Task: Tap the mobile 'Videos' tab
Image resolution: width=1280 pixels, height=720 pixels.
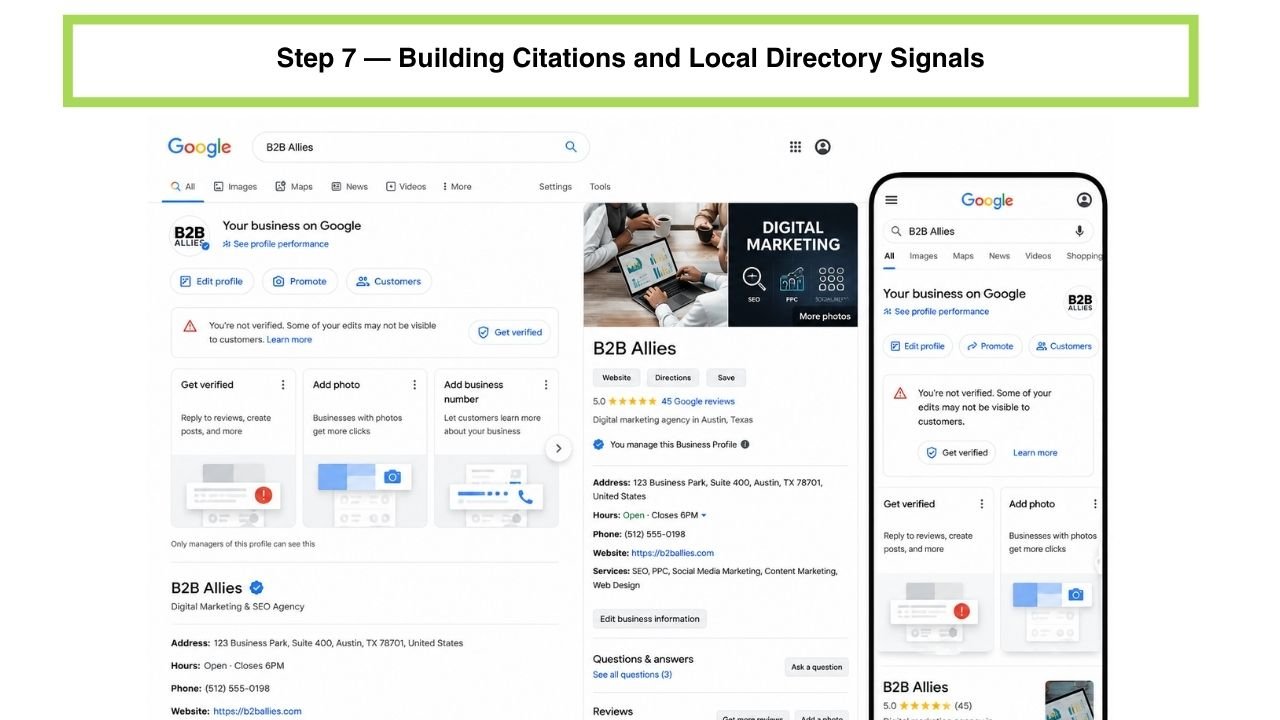Action: [1038, 256]
